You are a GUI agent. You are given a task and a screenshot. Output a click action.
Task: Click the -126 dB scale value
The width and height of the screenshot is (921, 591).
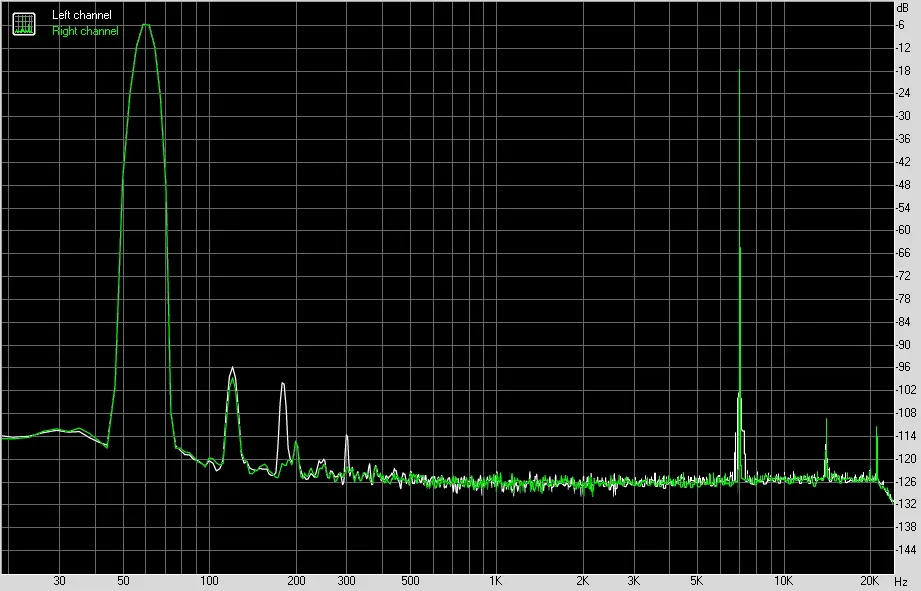click(x=905, y=482)
